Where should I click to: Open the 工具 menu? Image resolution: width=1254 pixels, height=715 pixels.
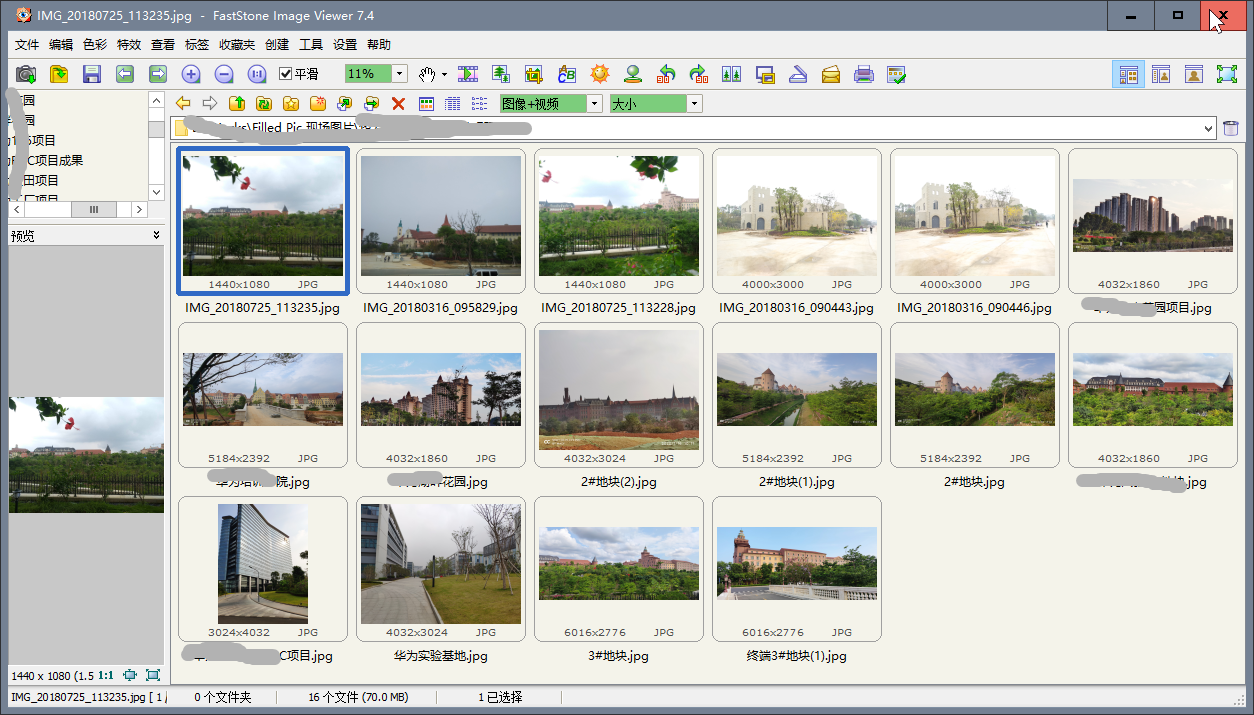point(311,45)
